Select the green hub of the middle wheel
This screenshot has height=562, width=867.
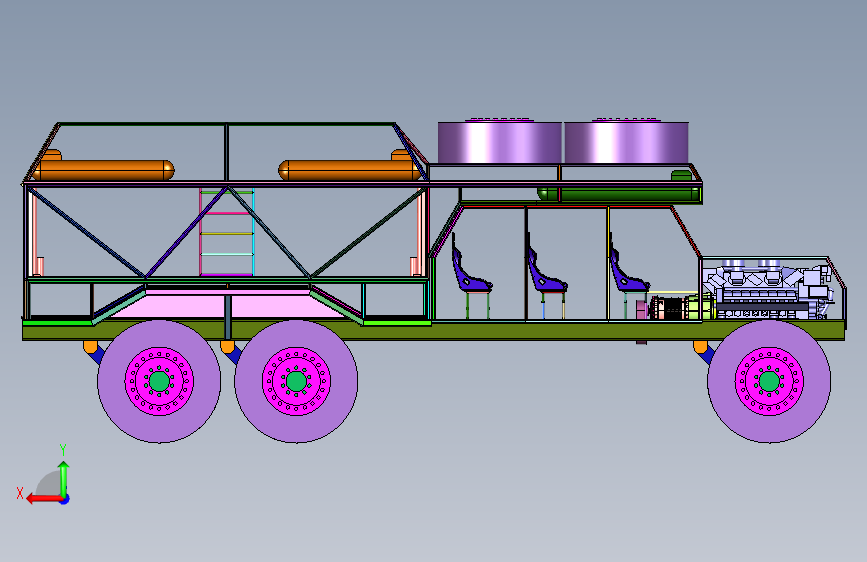[x=296, y=381]
